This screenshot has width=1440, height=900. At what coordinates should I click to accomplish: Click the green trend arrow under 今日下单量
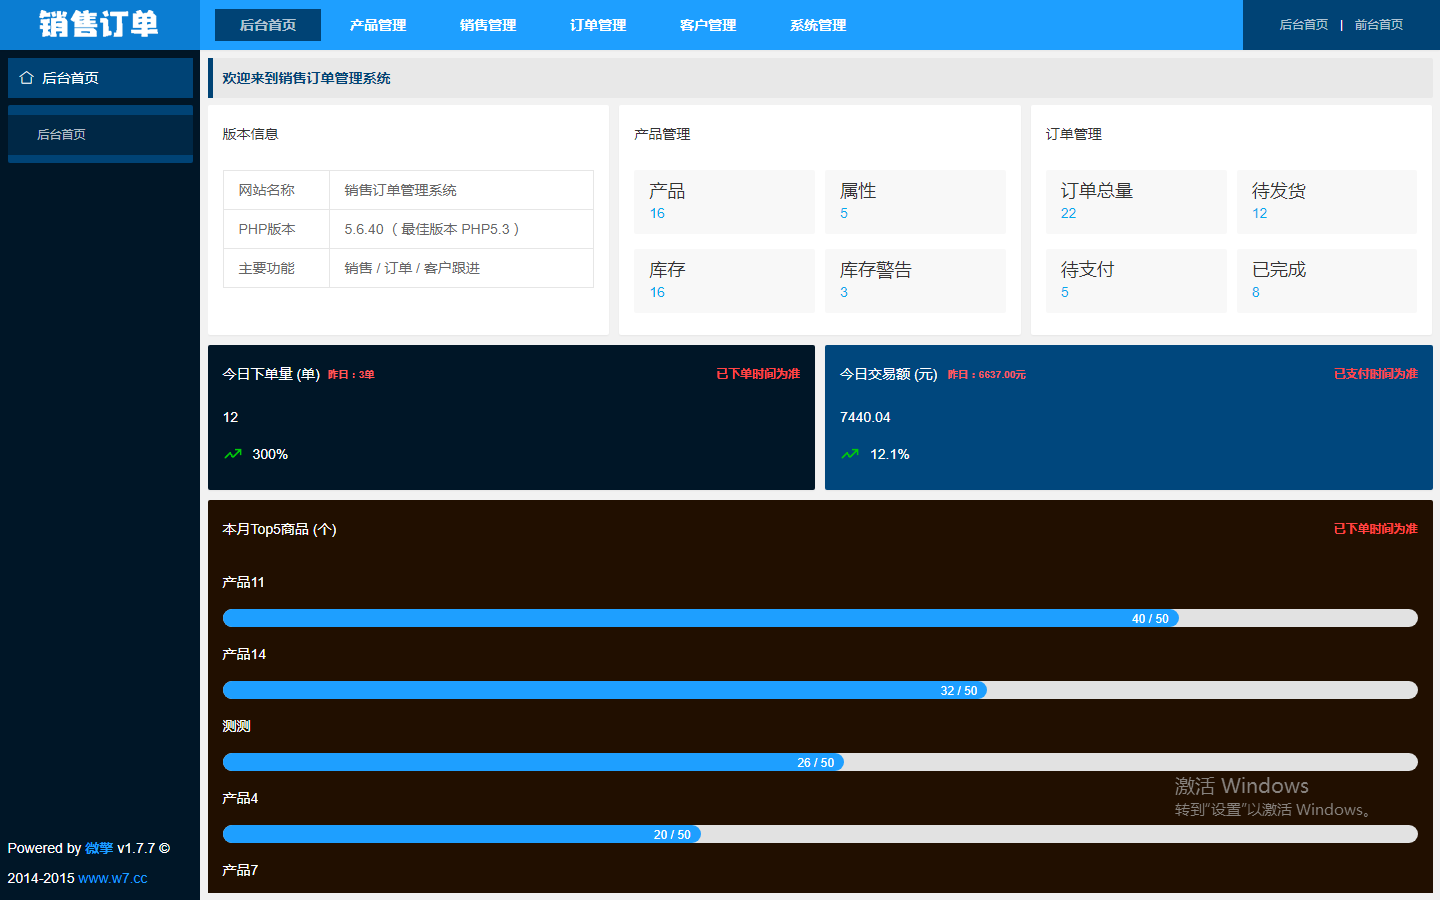[x=231, y=454]
